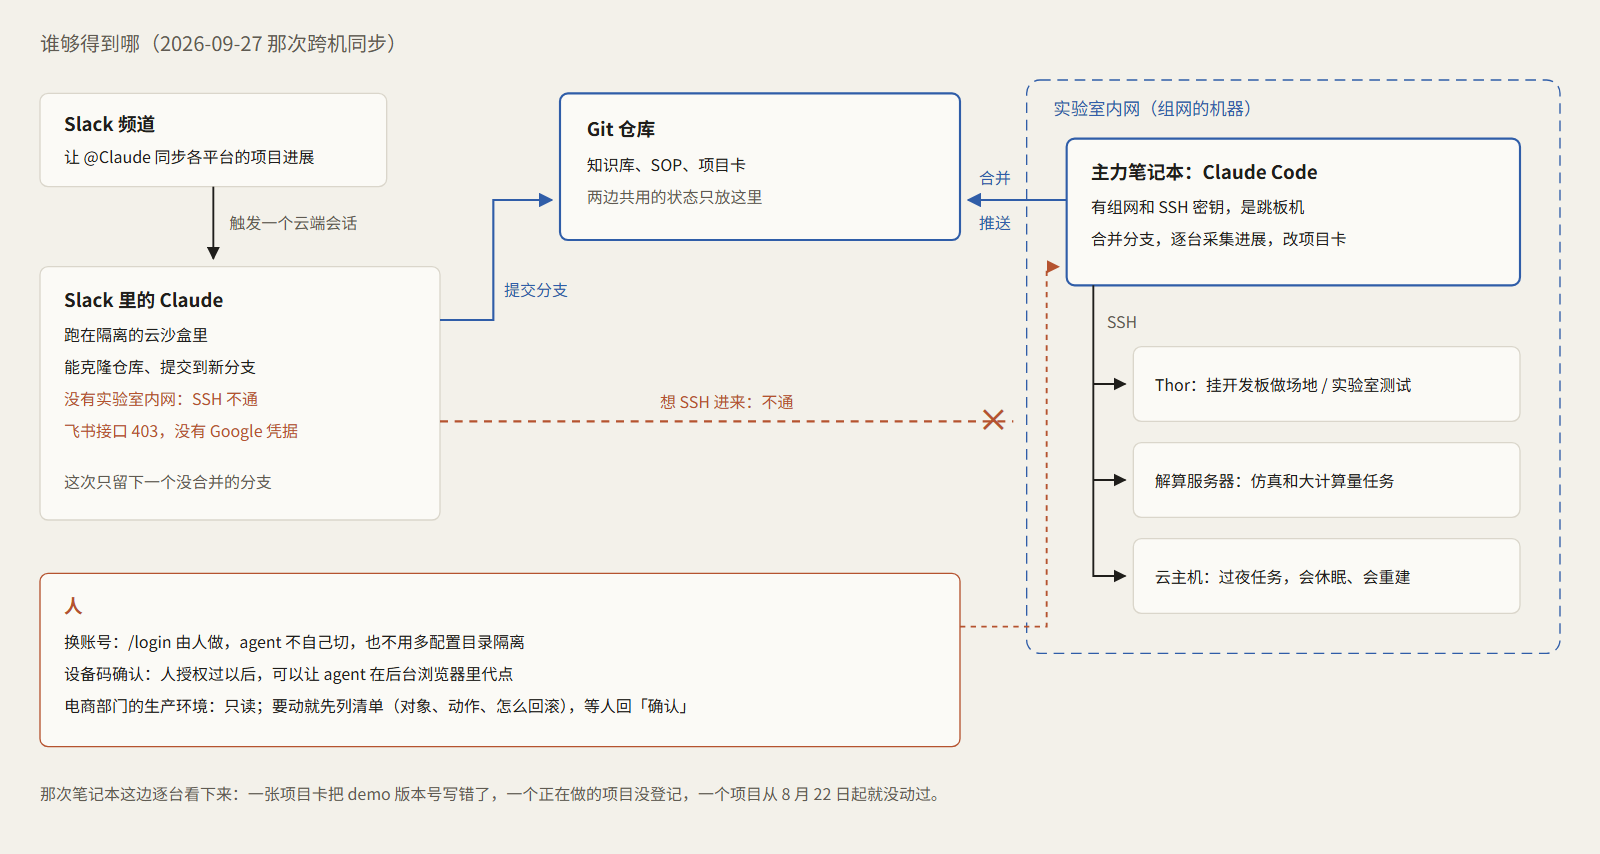Select the "Thor：挂开发板做场地 / 实验室测试" box text

point(1283,385)
